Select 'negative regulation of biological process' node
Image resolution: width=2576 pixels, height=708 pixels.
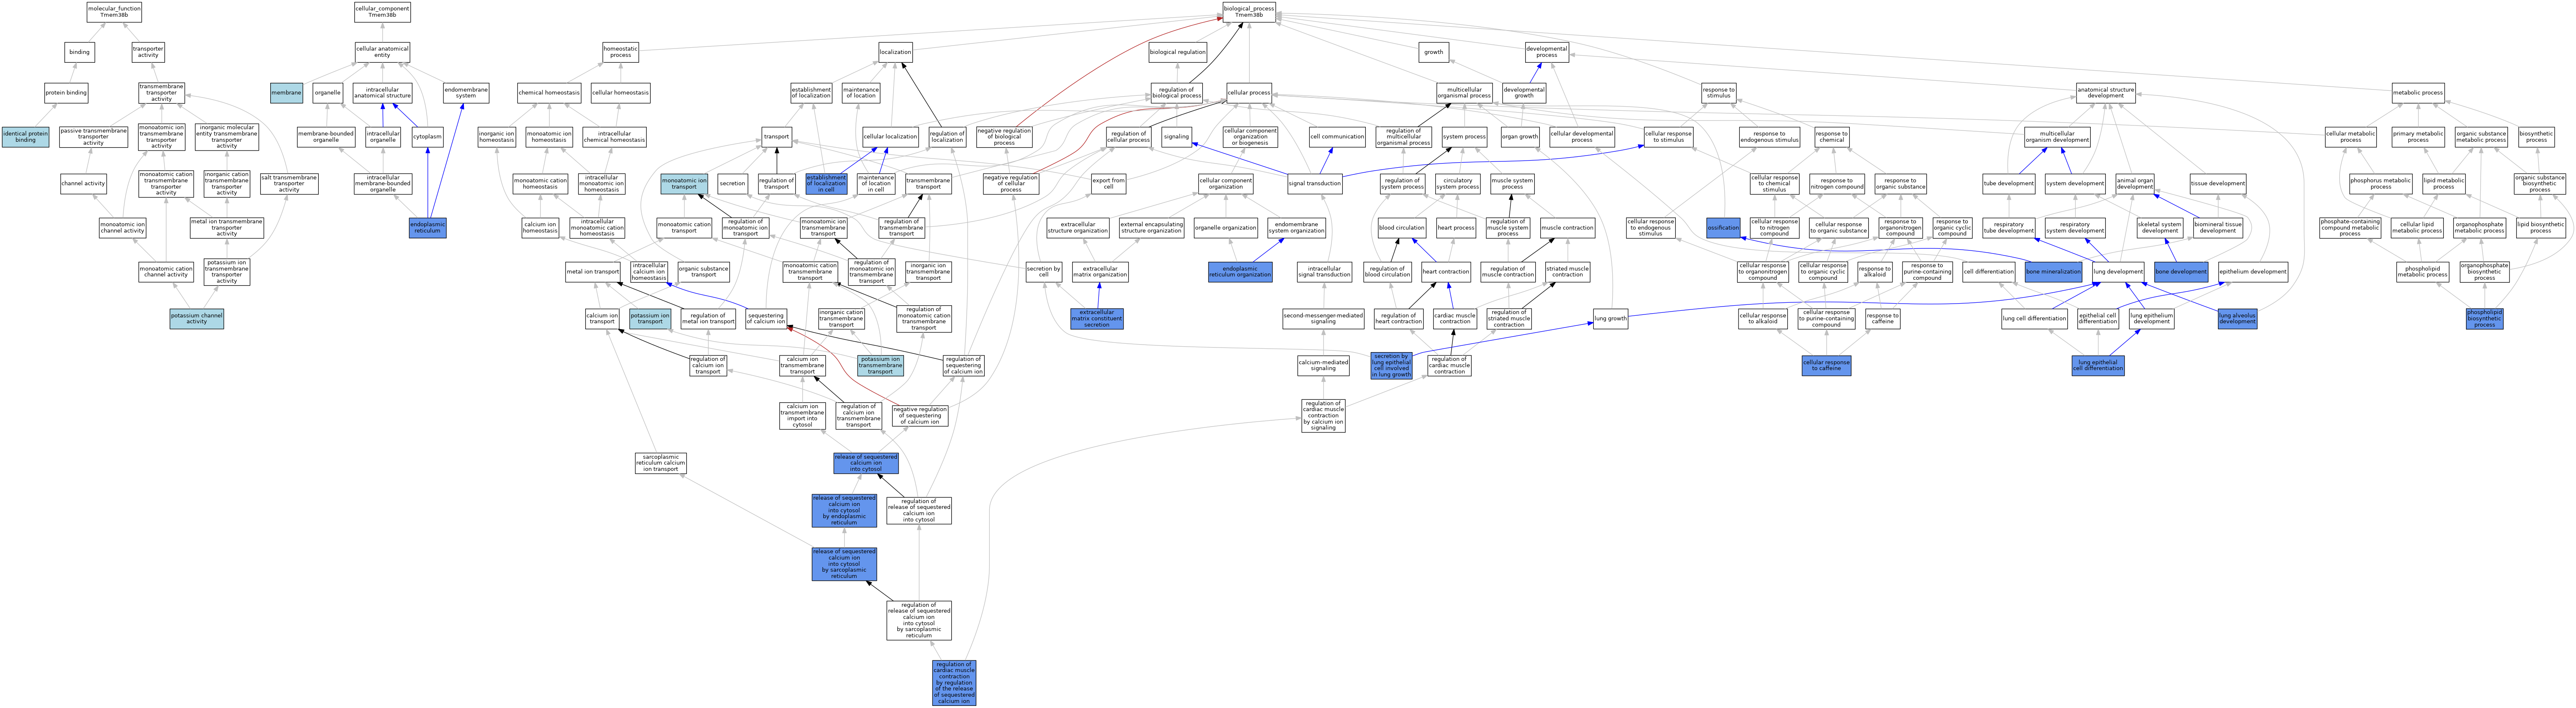point(1004,137)
